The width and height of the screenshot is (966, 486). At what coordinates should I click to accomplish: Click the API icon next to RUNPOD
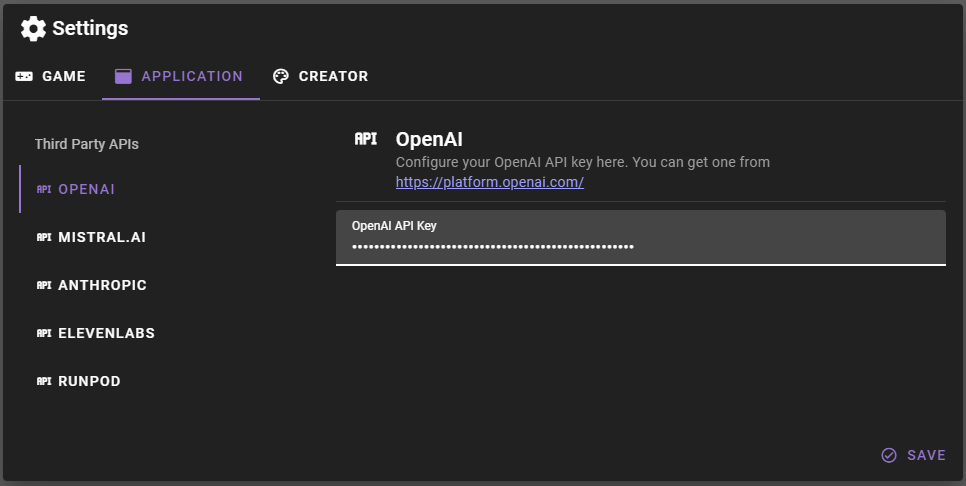point(44,381)
